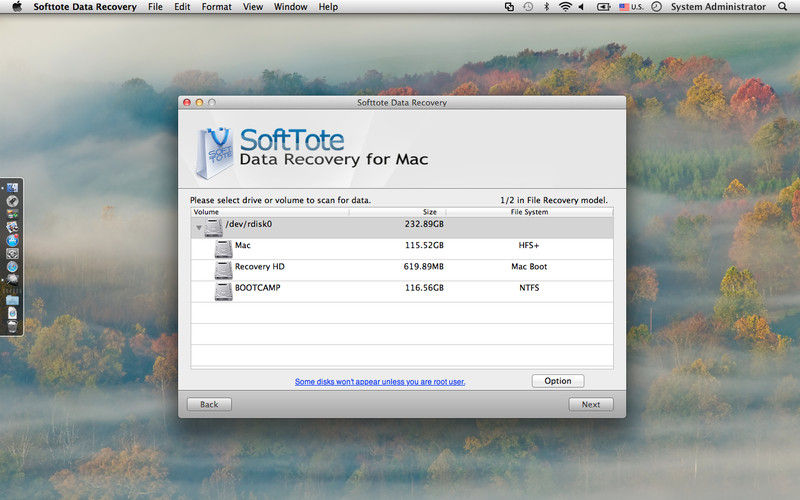The height and width of the screenshot is (500, 800).
Task: Click the NTFS file system cell
Action: coord(529,288)
